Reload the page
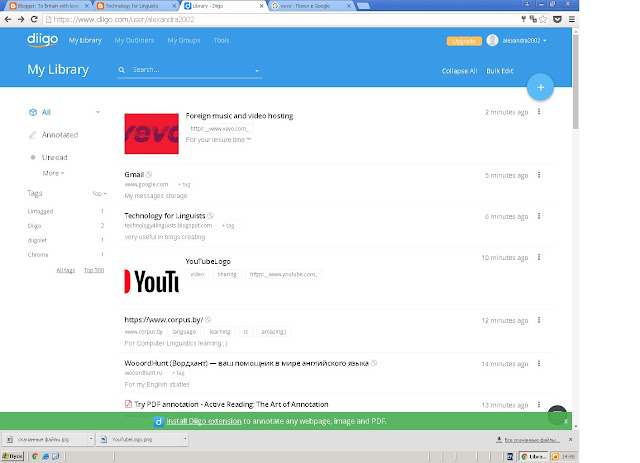640x463 pixels. click(x=34, y=19)
